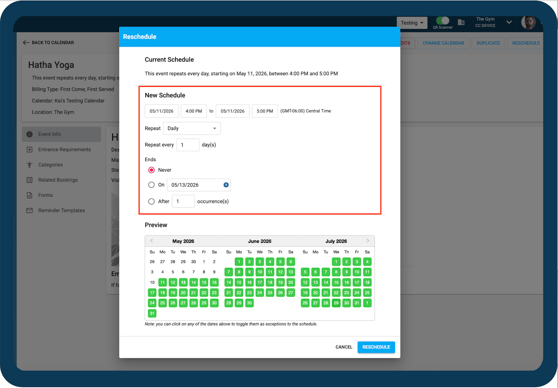
Task: Go to Related Bookings sidebar item
Action: pyautogui.click(x=62, y=180)
